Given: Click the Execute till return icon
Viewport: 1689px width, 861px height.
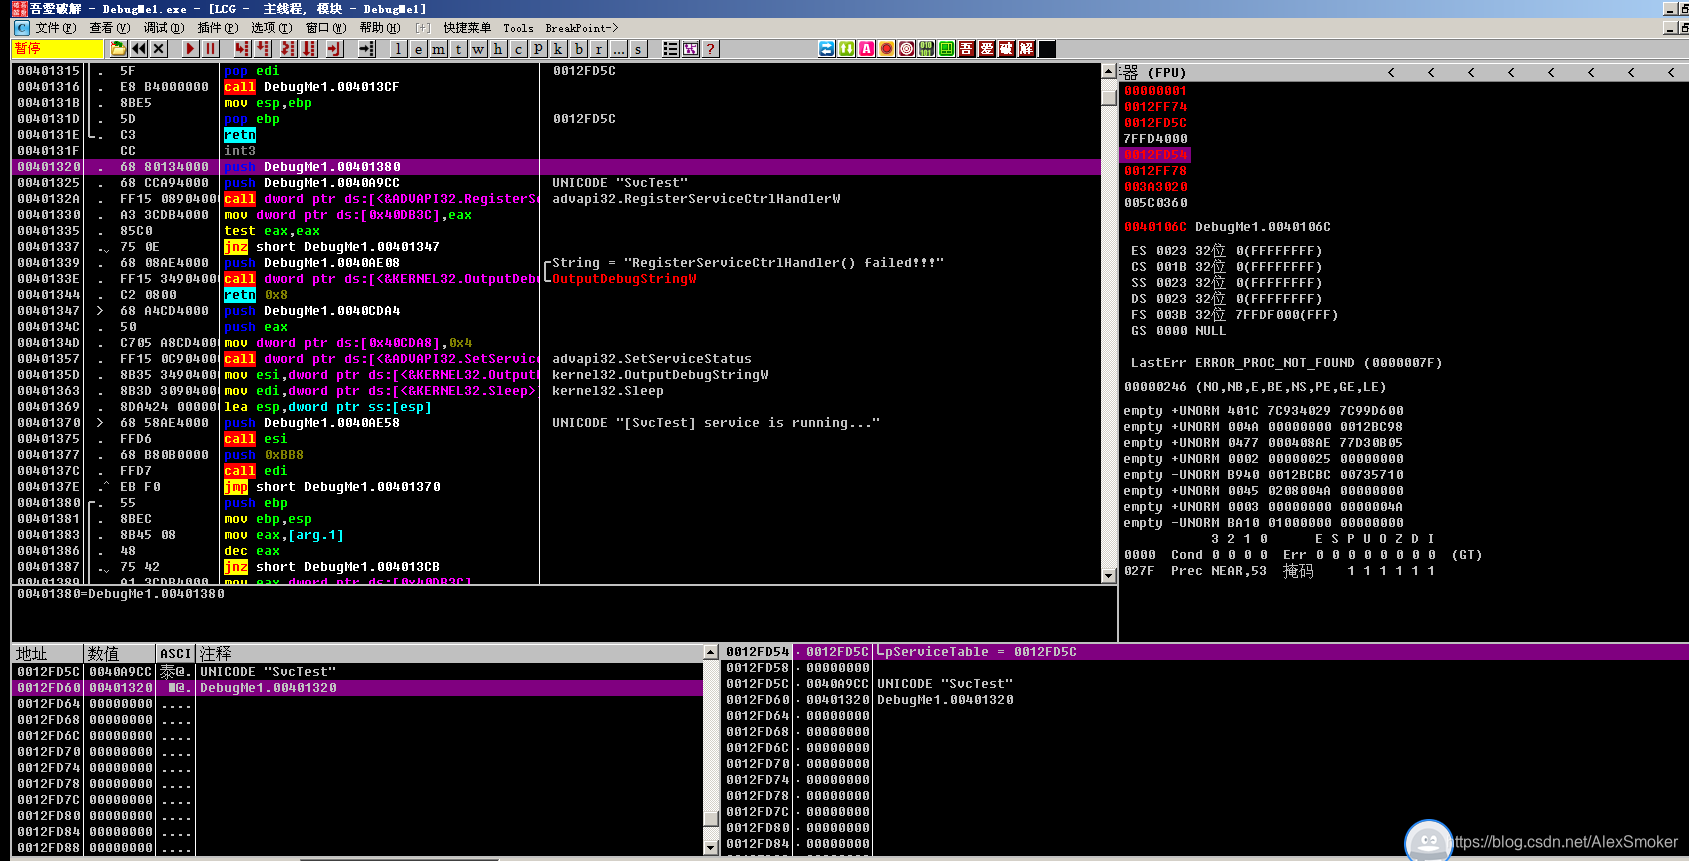Looking at the screenshot, I should [334, 48].
